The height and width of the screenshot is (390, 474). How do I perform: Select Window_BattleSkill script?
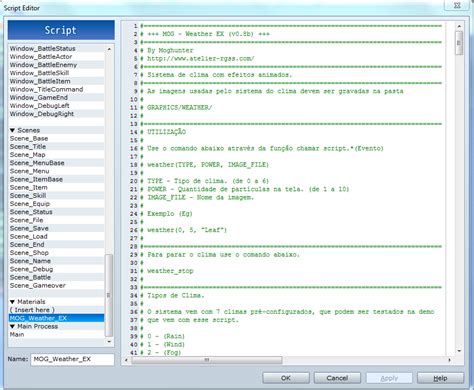(x=57, y=73)
